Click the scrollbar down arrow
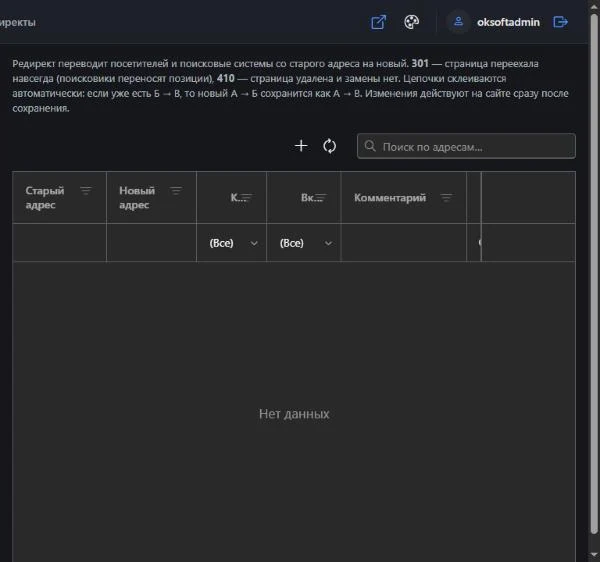 point(594,555)
